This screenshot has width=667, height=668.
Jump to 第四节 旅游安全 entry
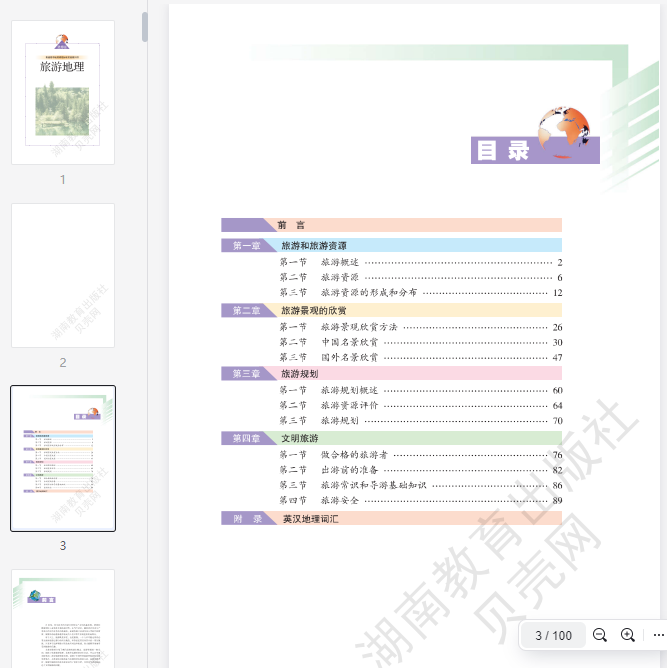340,500
